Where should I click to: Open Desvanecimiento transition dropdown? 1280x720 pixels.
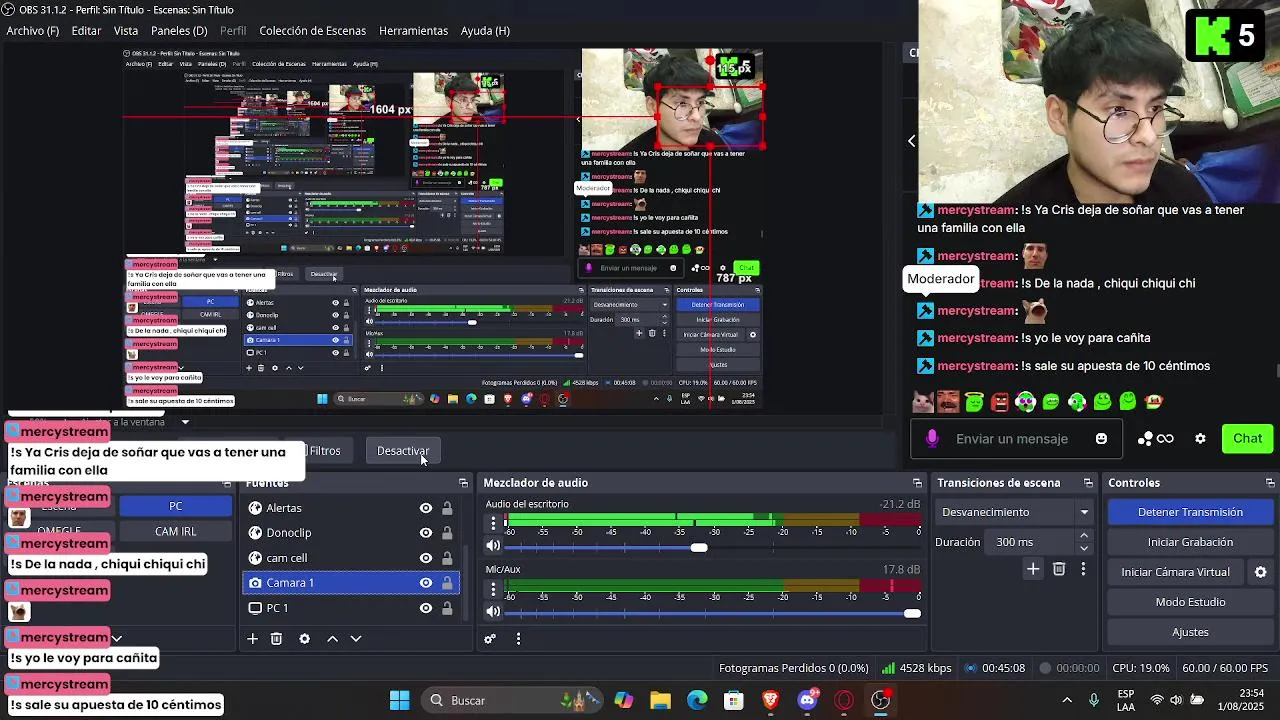coord(1014,512)
